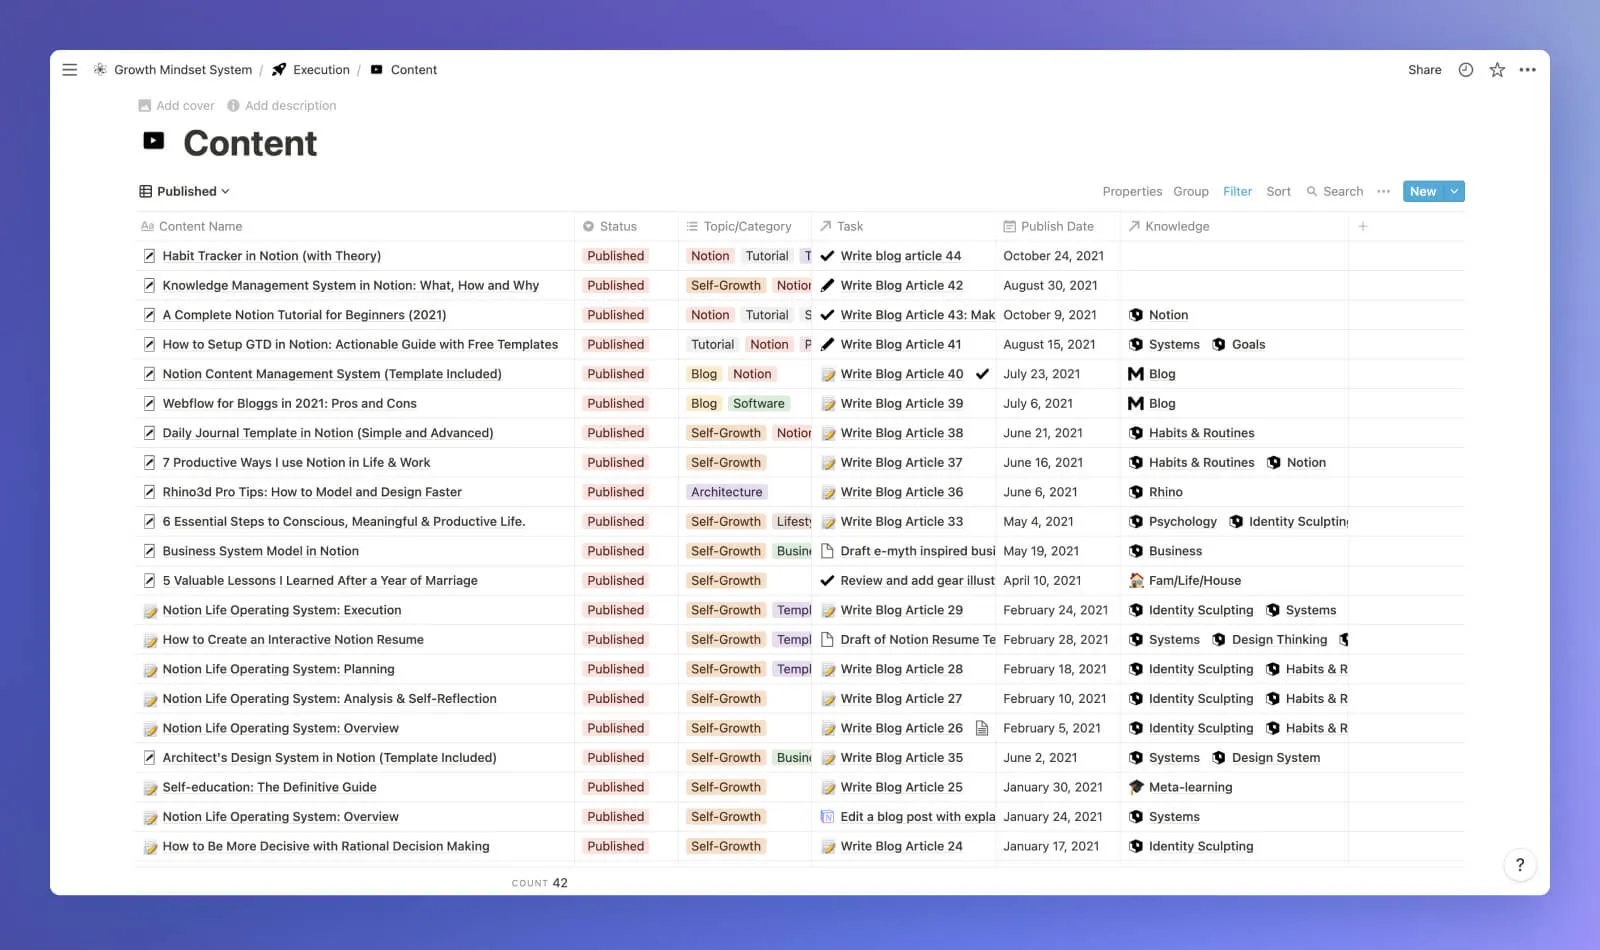Viewport: 1600px width, 950px height.
Task: Add a new property with the plus icon
Action: (1363, 226)
